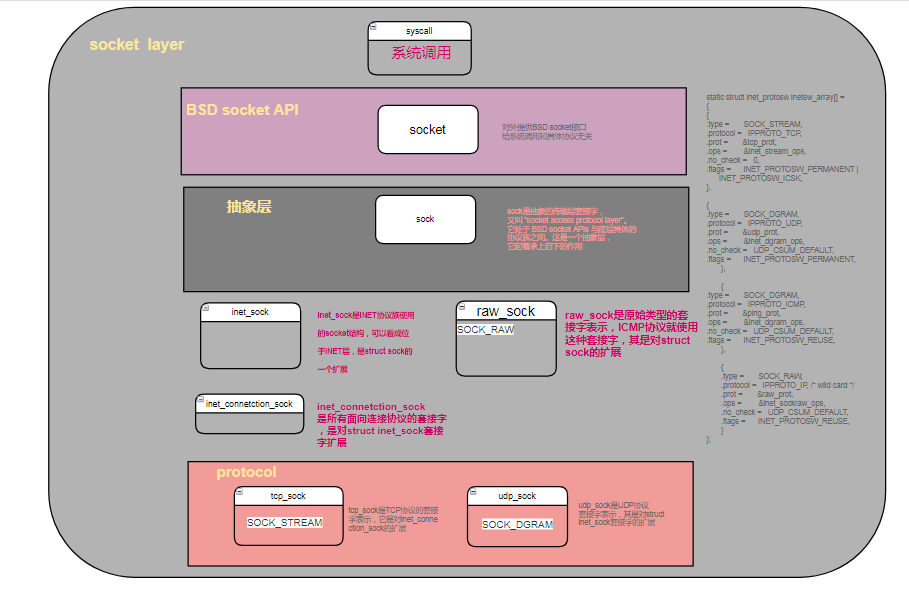The width and height of the screenshot is (909, 594).
Task: Select SOCK_DGRAM label in udp_sock box
Action: point(518,524)
